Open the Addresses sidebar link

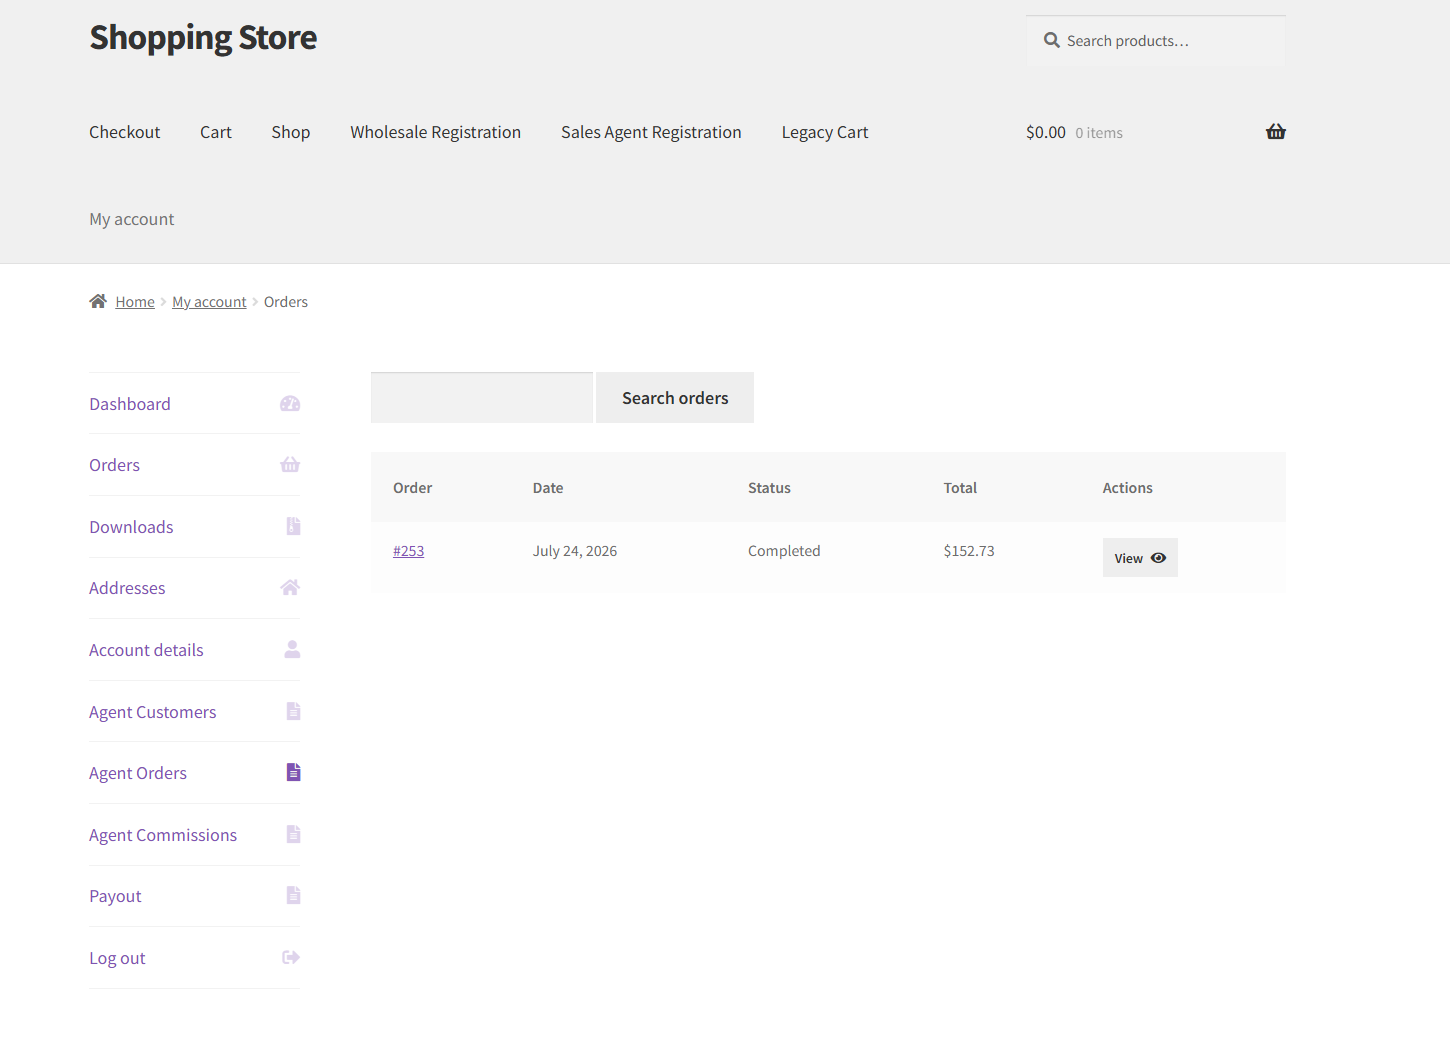coord(127,588)
